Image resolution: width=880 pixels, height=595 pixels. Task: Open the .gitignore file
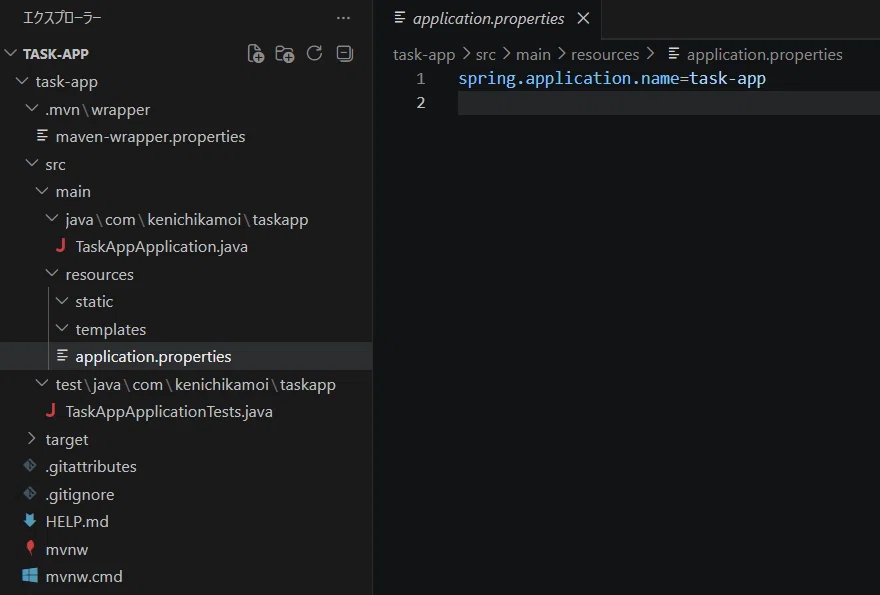[80, 495]
